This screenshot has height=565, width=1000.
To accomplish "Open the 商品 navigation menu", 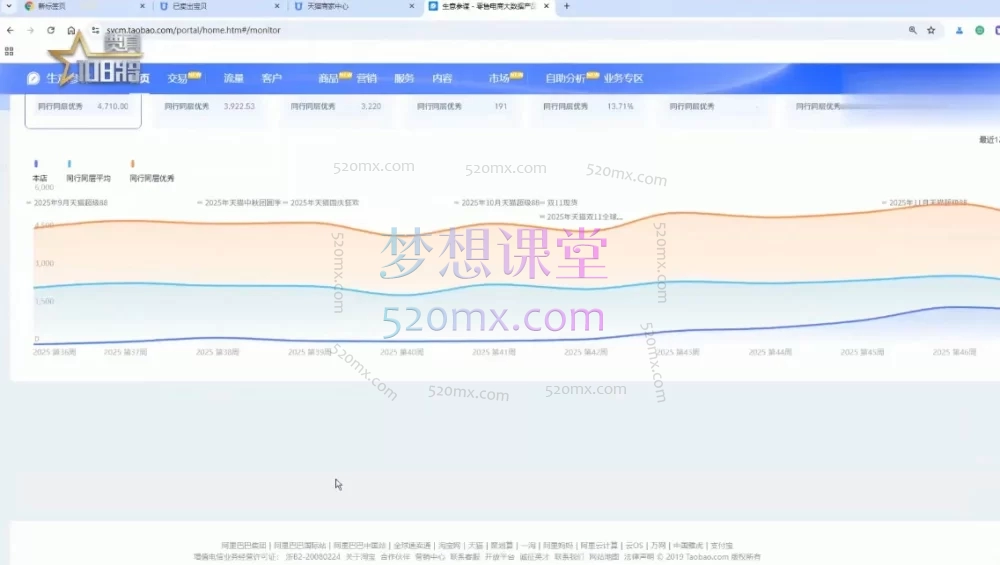I will click(x=328, y=78).
